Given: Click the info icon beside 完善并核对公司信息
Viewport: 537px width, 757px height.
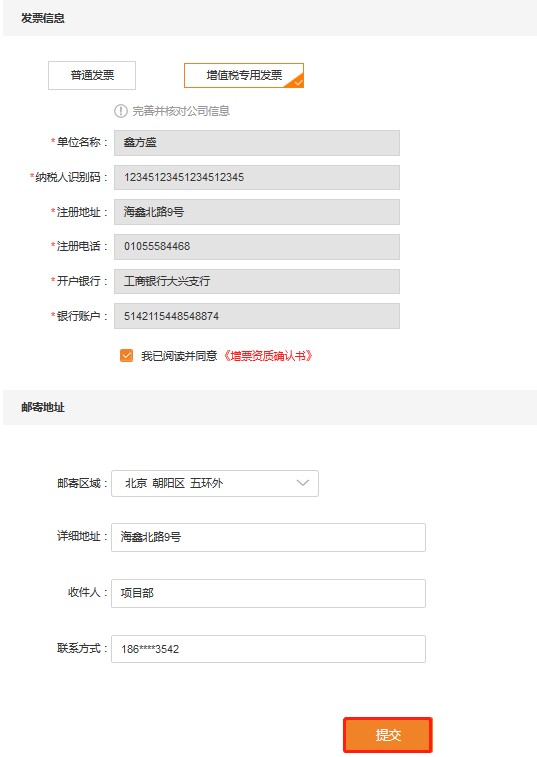Looking at the screenshot, I should point(120,111).
